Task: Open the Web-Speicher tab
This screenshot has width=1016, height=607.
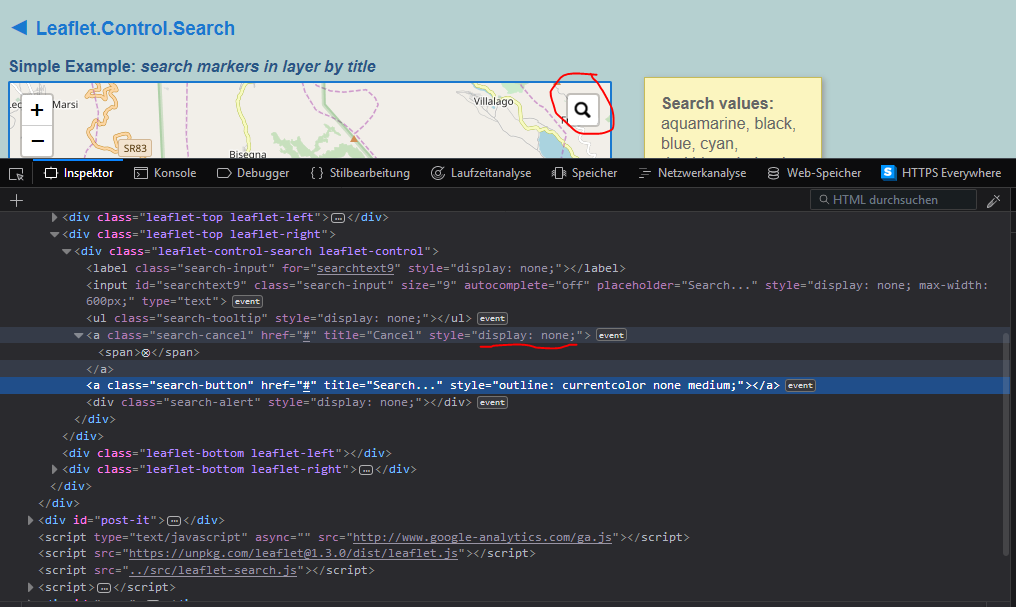Action: tap(814, 173)
